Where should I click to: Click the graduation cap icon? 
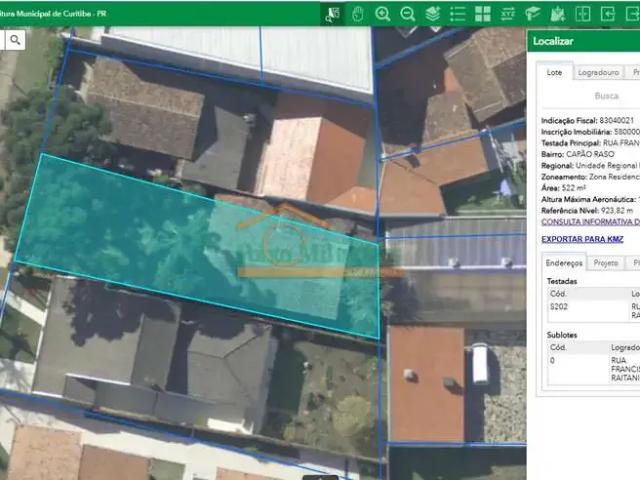point(533,14)
